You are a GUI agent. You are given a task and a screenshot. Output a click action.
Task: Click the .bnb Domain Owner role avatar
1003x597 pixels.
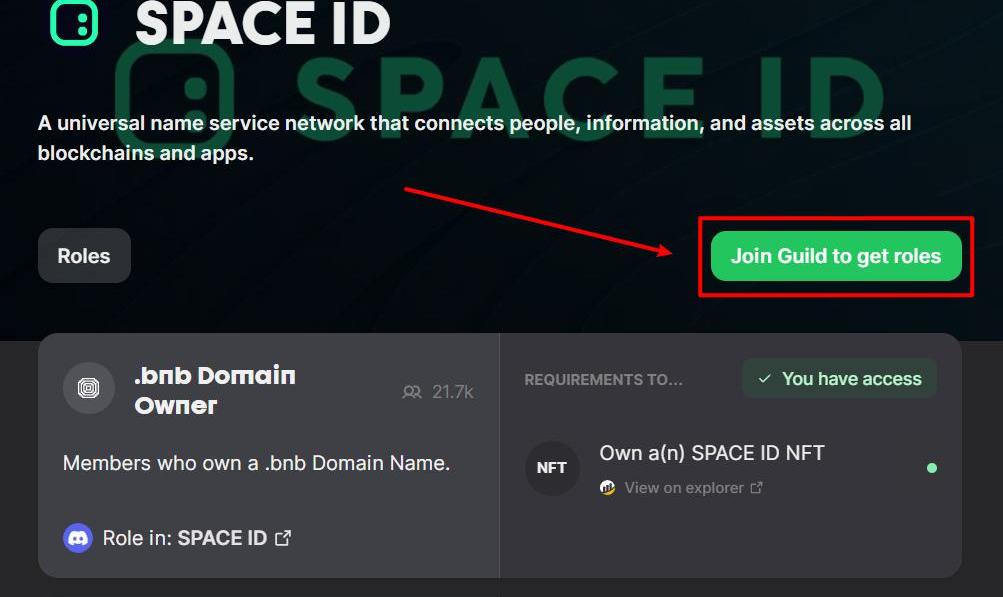coord(88,388)
